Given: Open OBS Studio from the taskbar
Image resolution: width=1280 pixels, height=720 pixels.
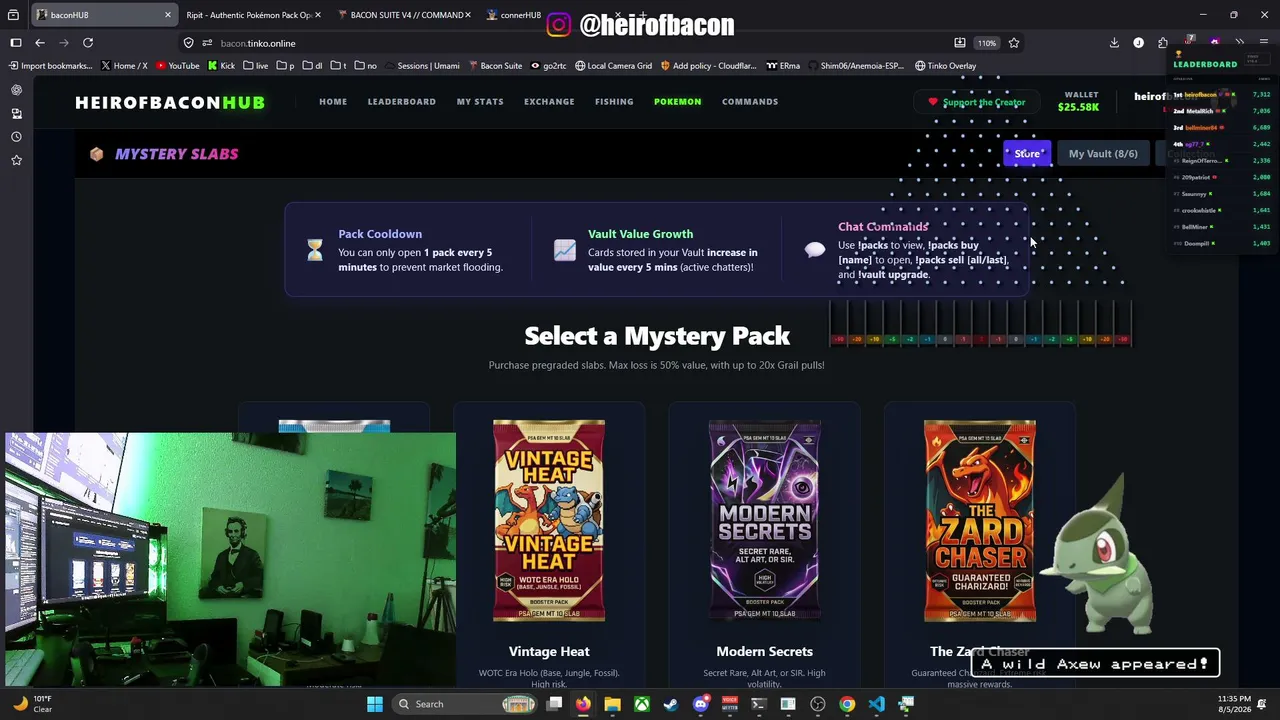Looking at the screenshot, I should 818,704.
